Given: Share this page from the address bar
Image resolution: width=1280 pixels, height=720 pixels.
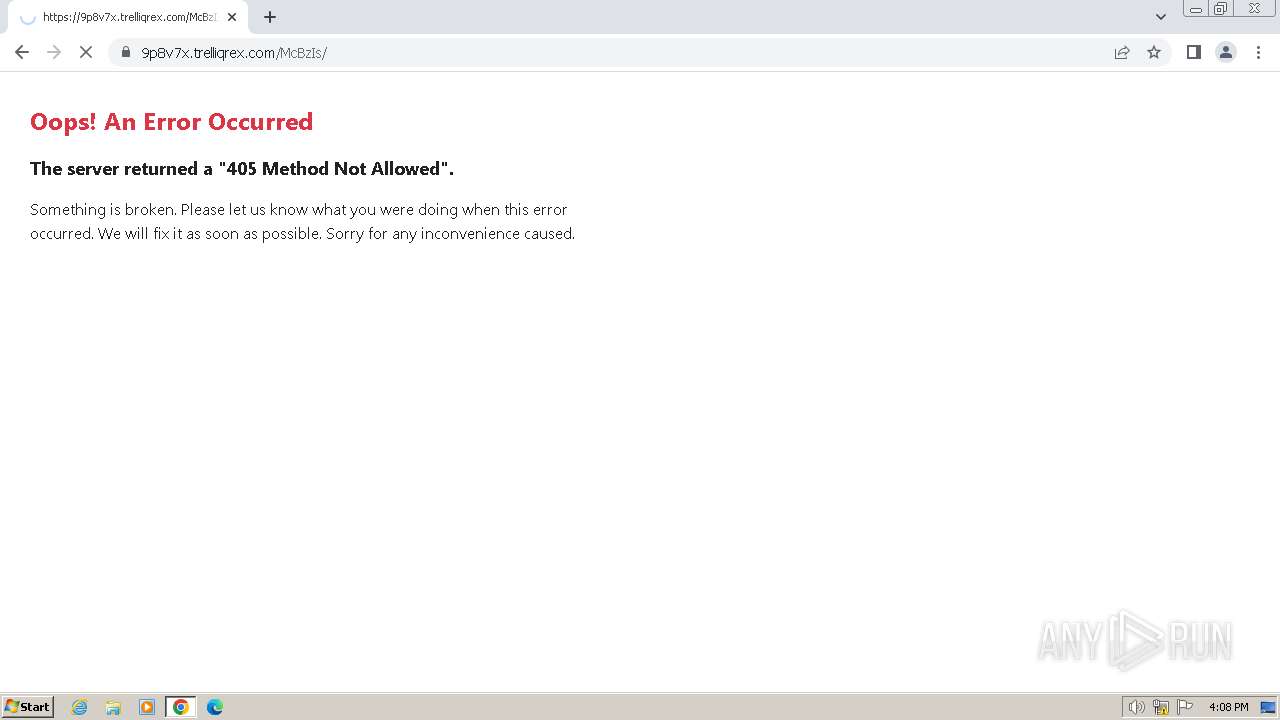Looking at the screenshot, I should coord(1122,52).
